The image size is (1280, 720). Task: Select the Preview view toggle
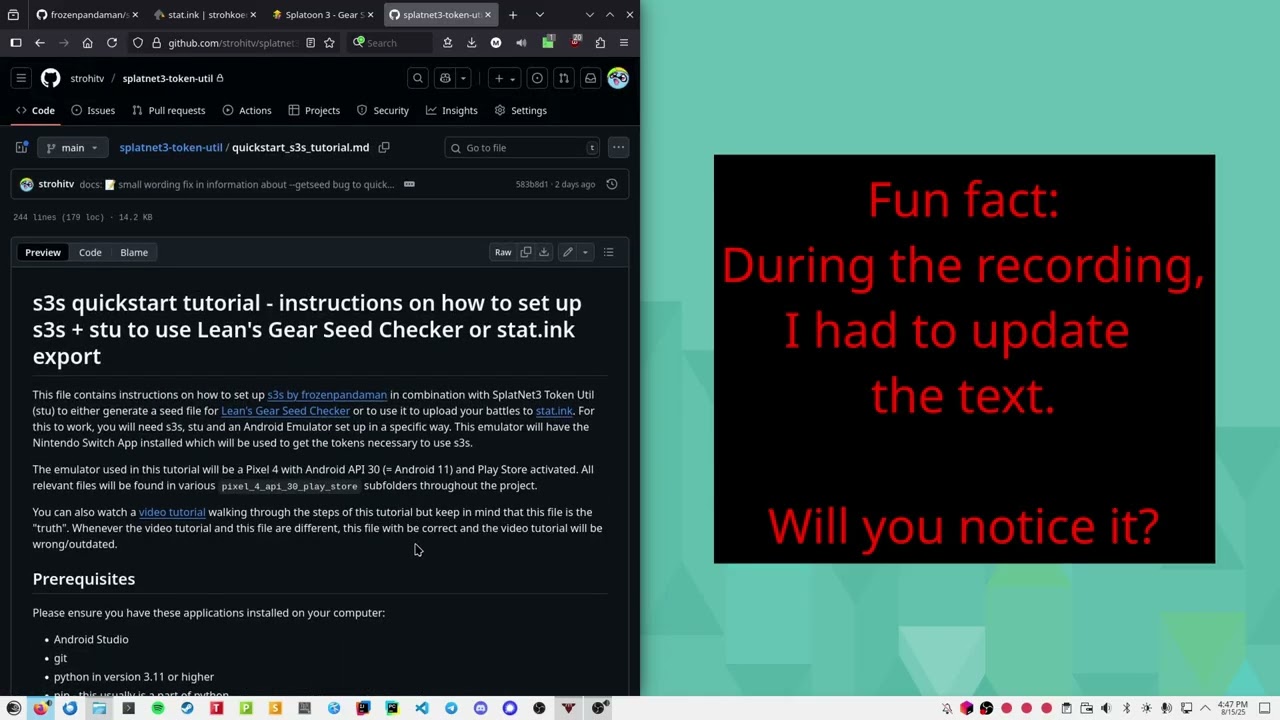coord(43,252)
